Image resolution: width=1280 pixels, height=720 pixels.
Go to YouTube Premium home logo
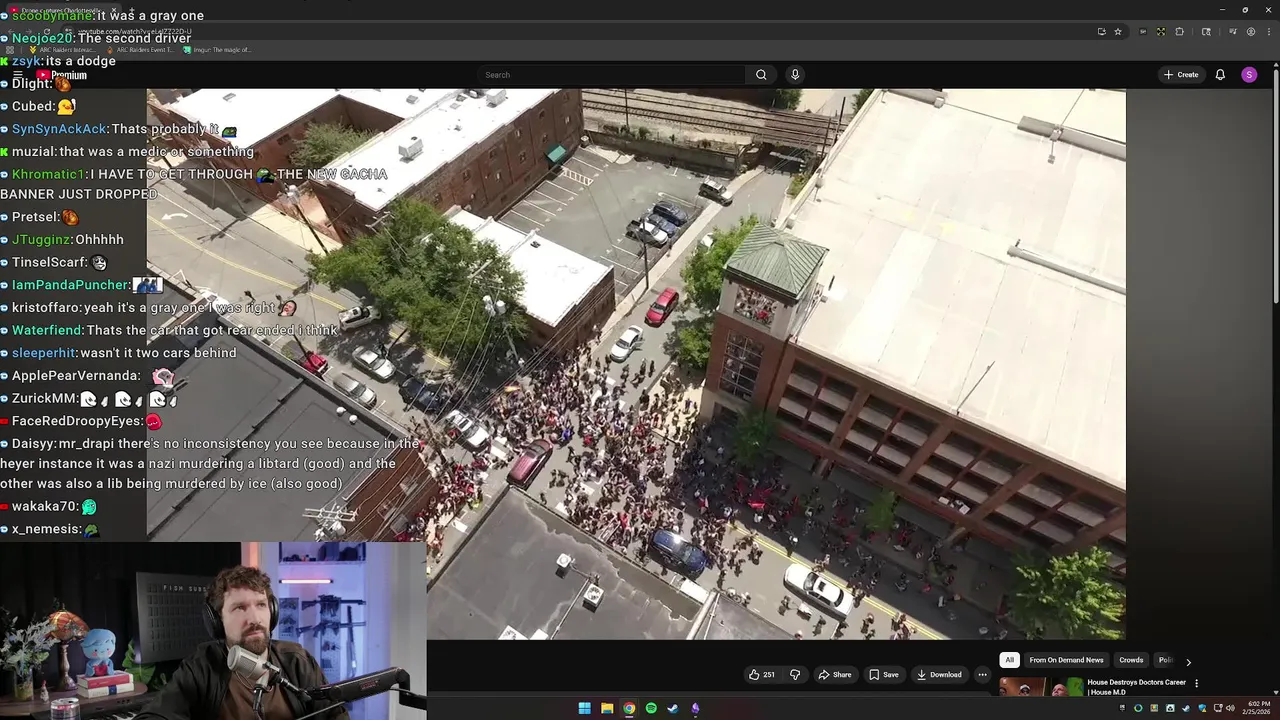tap(62, 75)
